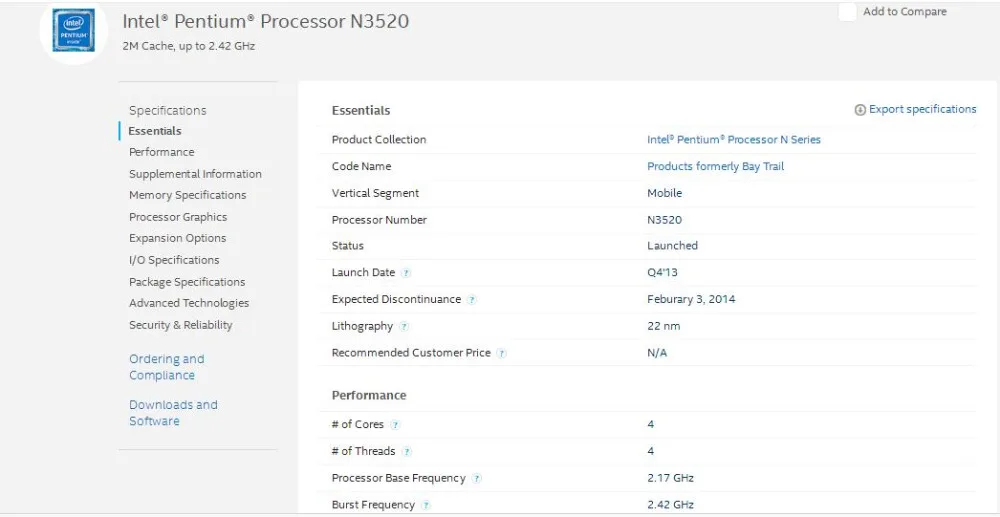Click the Lithography info question icon
This screenshot has height=517, width=1000.
point(404,327)
